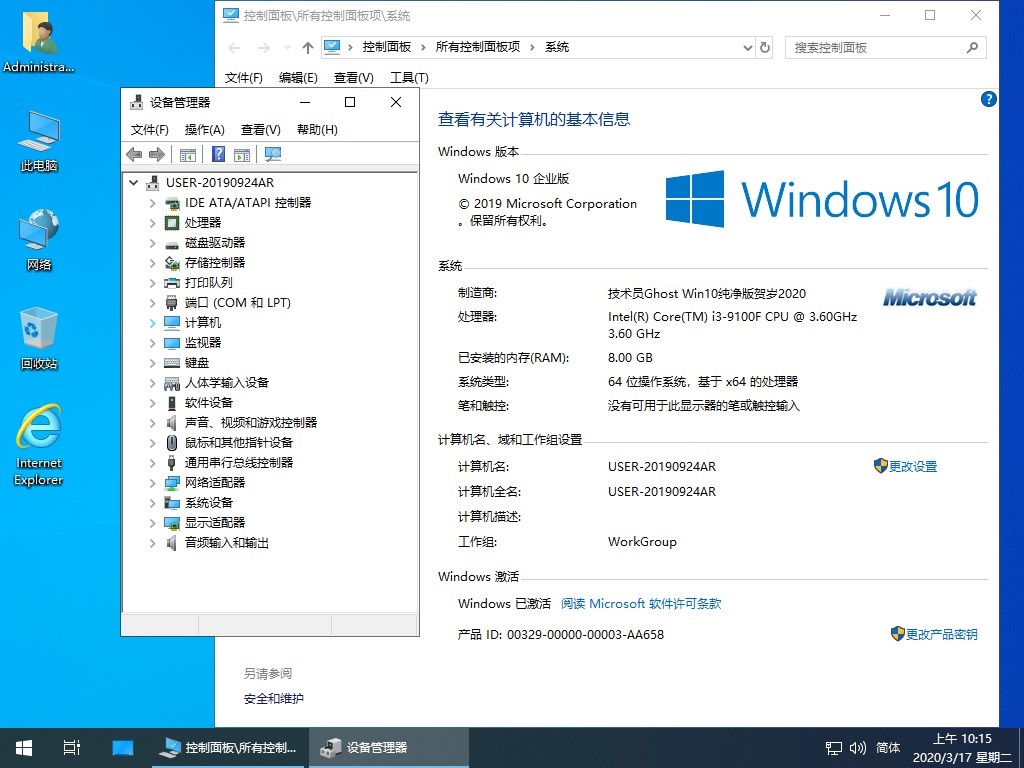This screenshot has height=768, width=1024.
Task: Open the address bar history dropdown
Action: coord(748,47)
